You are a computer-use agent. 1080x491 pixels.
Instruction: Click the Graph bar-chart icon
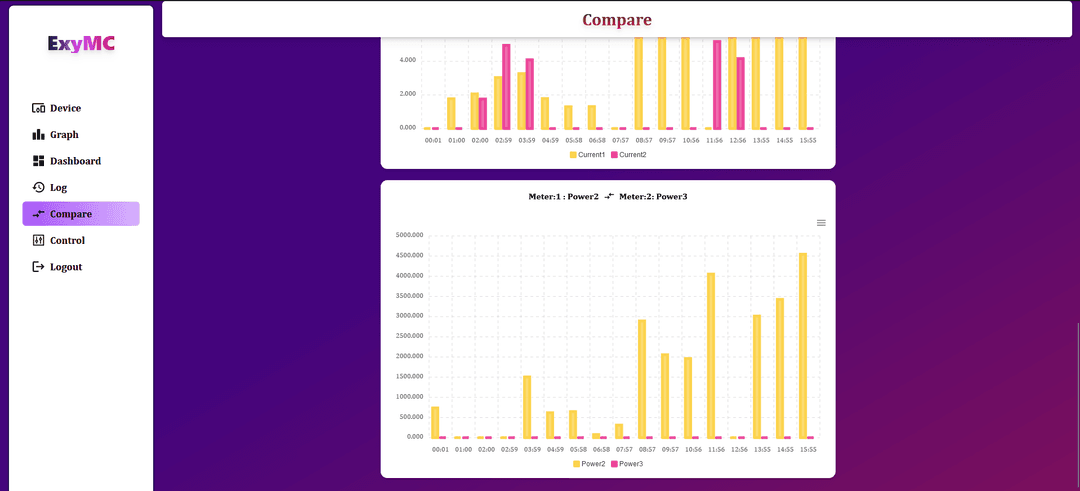click(39, 135)
